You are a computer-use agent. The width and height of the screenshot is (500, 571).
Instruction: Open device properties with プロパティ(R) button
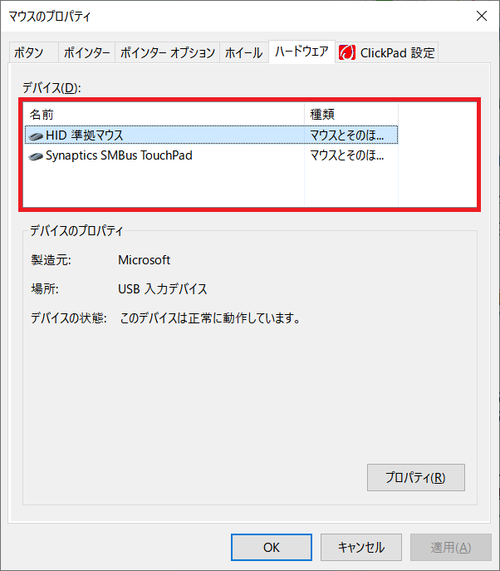[x=416, y=477]
